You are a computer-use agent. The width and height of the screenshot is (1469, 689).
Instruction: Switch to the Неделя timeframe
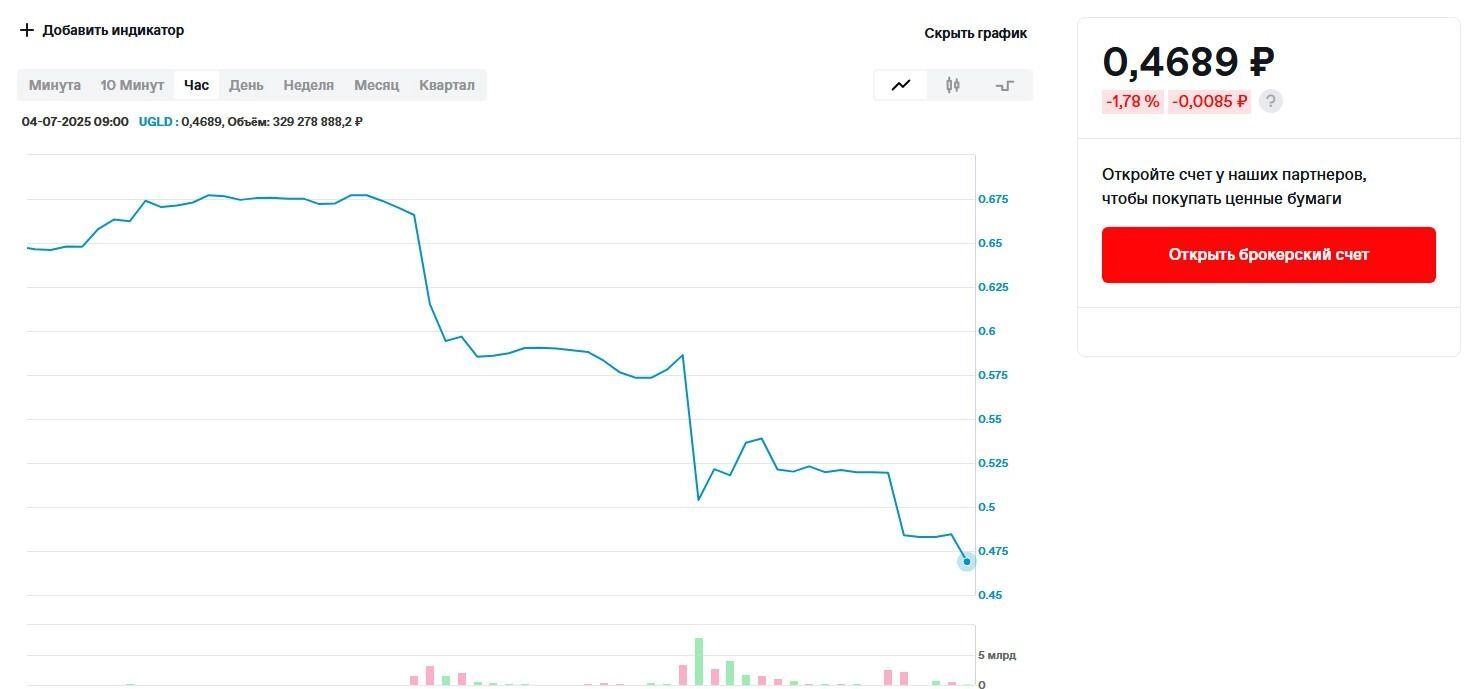[308, 85]
